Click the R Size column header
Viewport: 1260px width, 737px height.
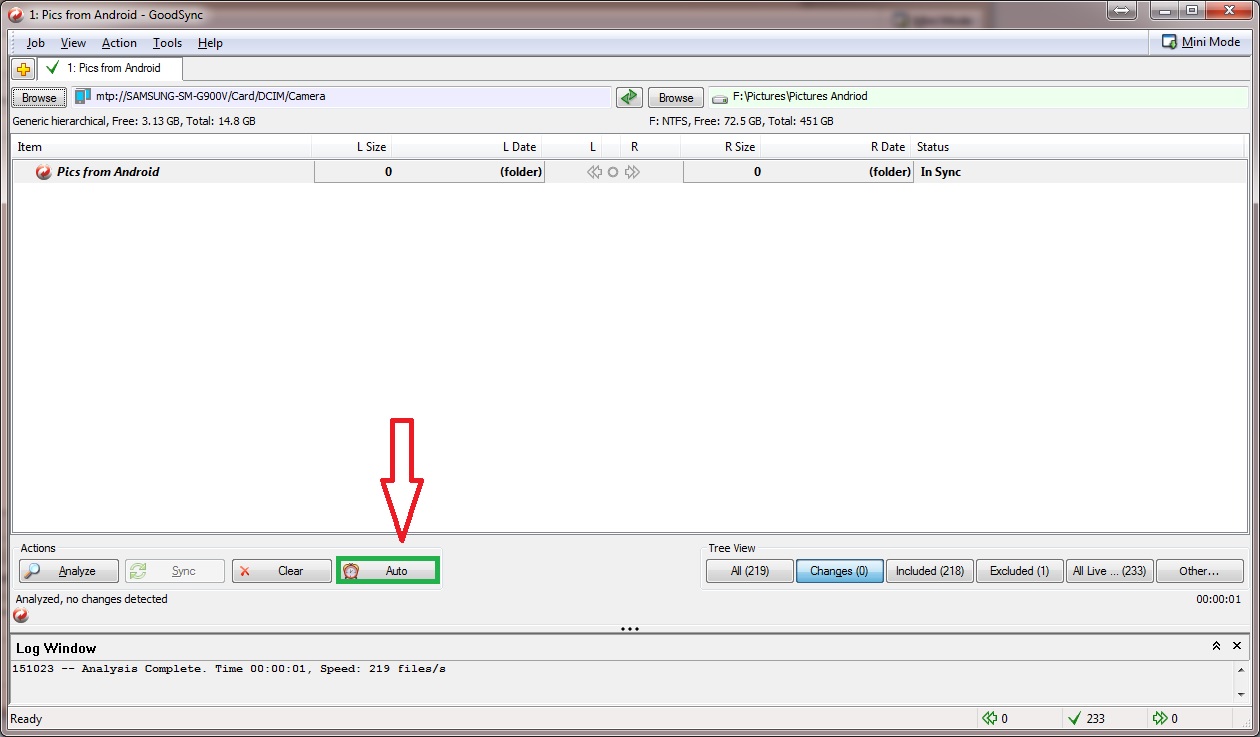coord(721,147)
